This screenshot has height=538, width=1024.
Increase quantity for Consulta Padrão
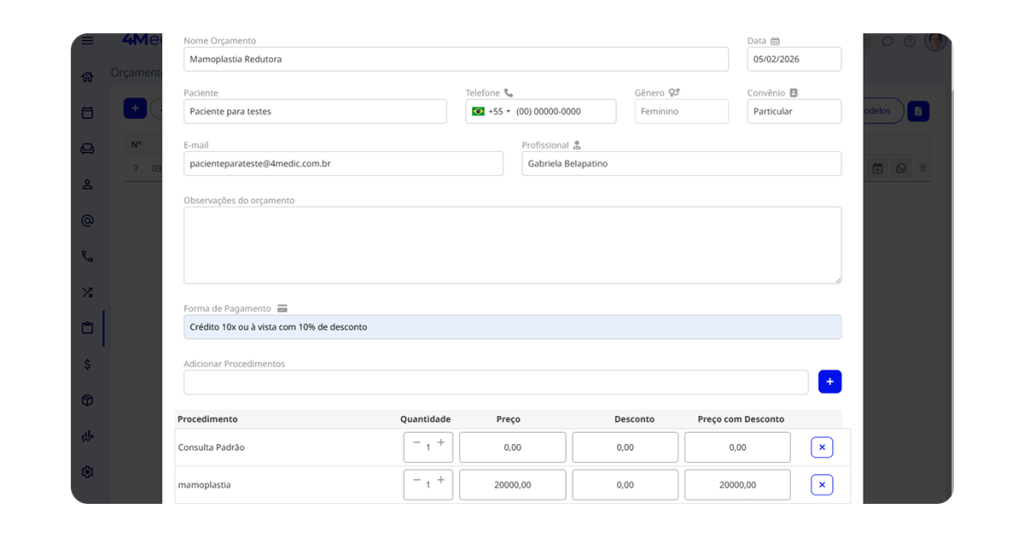tap(441, 443)
